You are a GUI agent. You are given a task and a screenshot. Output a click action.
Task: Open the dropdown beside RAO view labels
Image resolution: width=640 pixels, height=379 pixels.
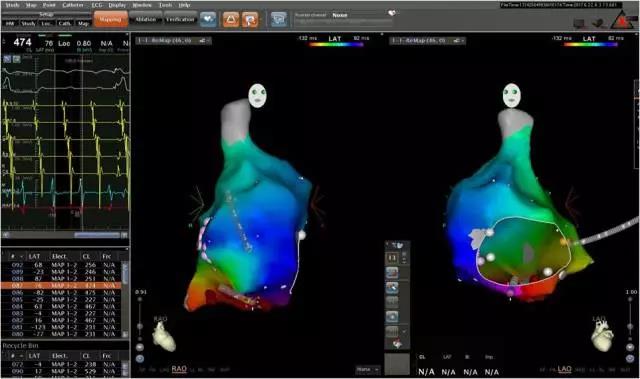(x=368, y=369)
